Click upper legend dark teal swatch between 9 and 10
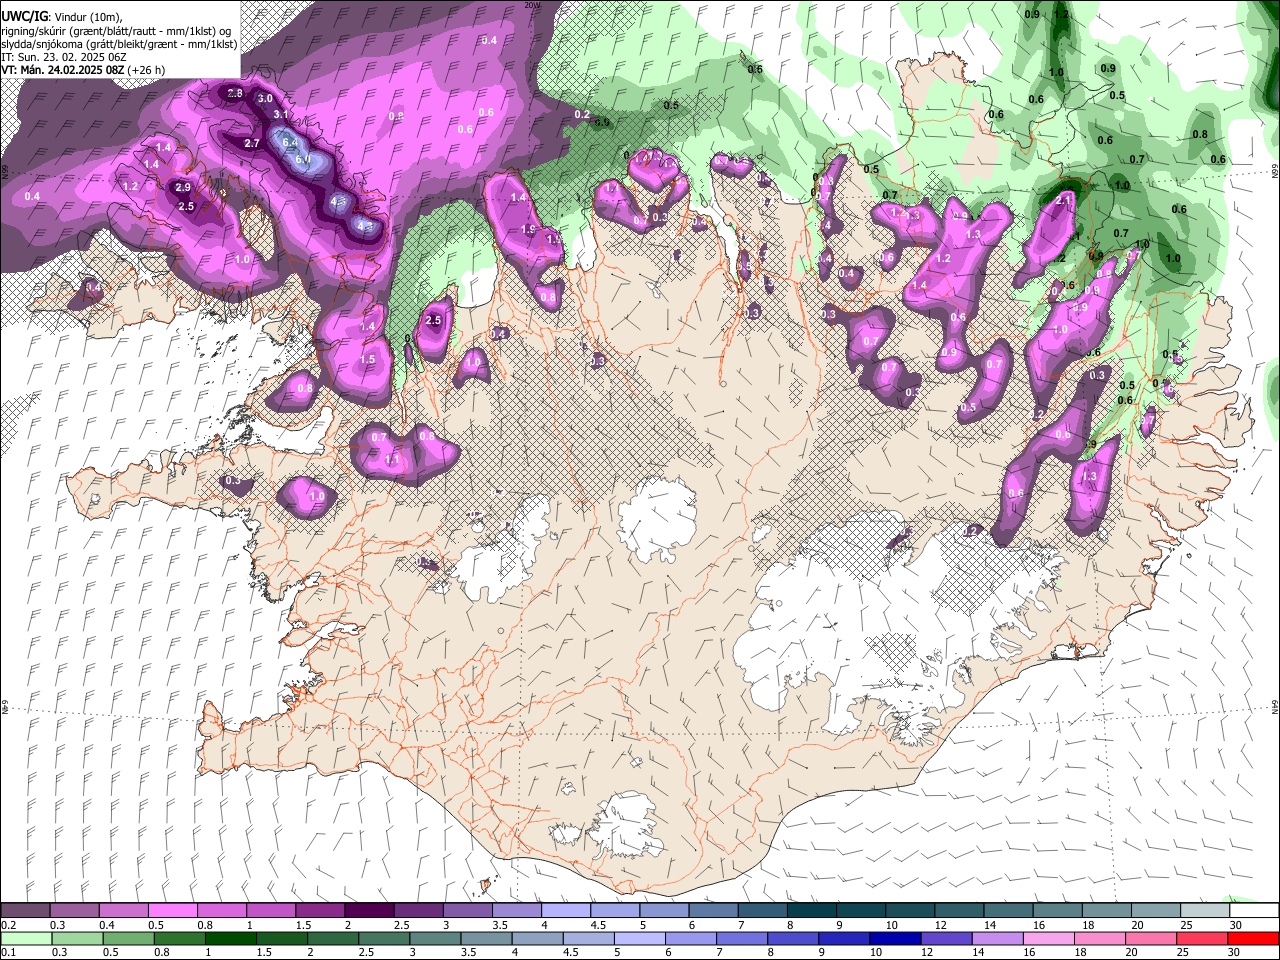 pyautogui.click(x=860, y=911)
